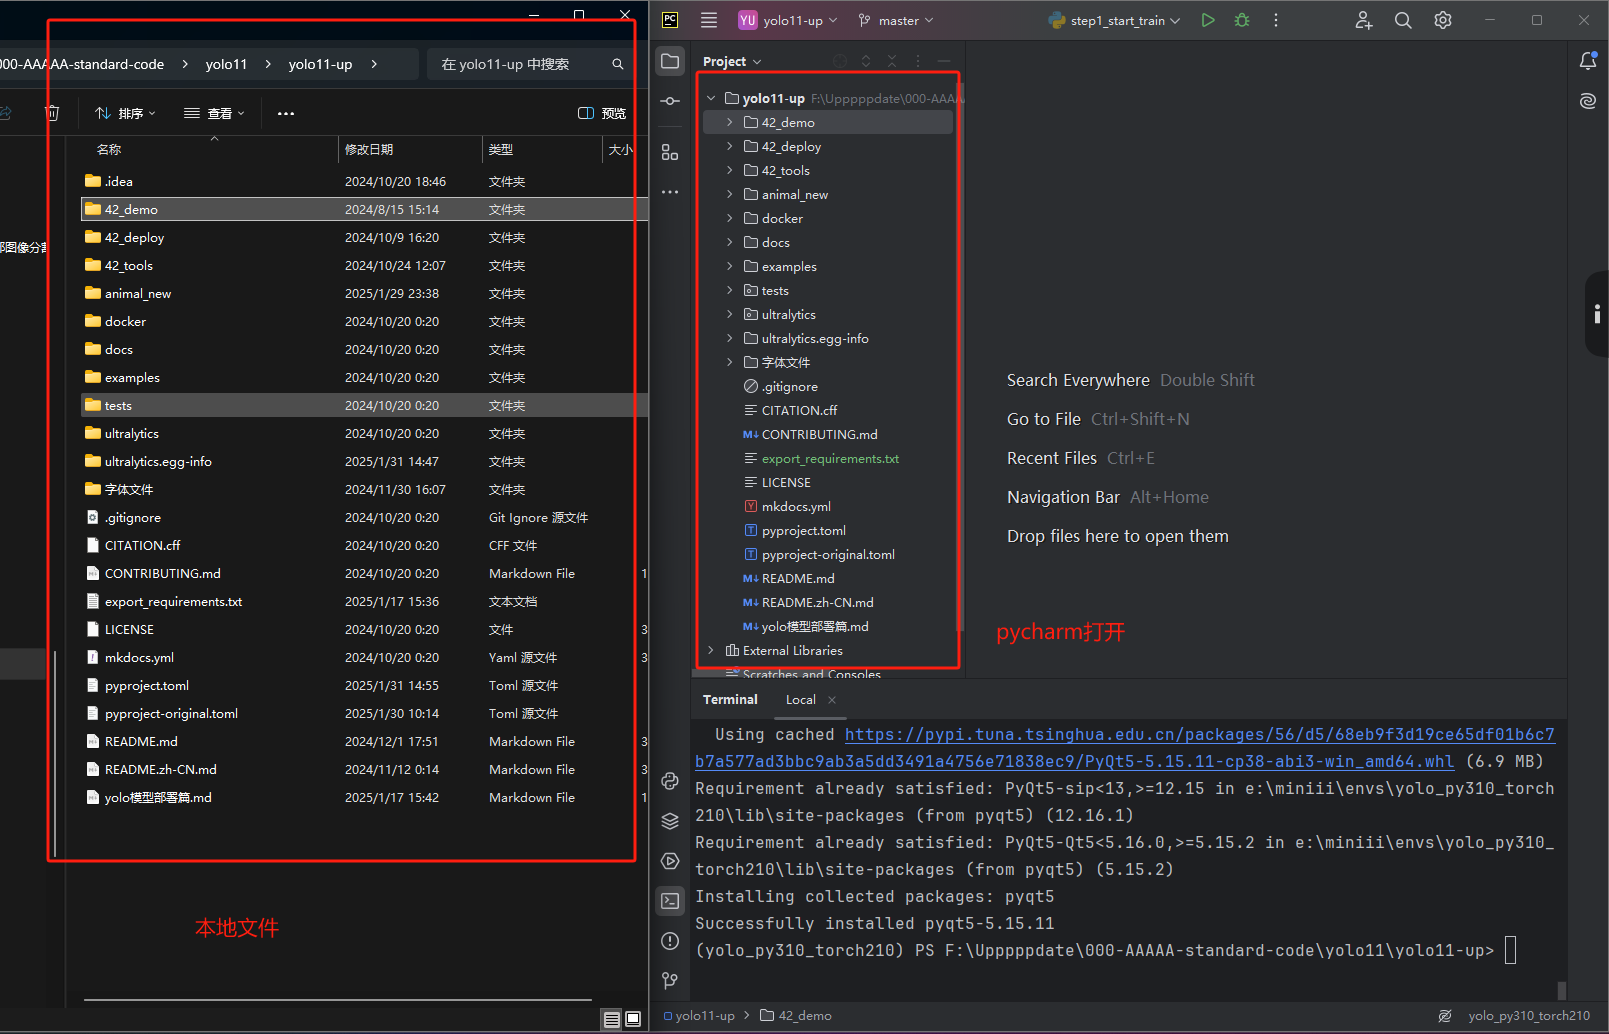Run step1_start_train with the green play icon
The height and width of the screenshot is (1034, 1609).
pyautogui.click(x=1208, y=20)
